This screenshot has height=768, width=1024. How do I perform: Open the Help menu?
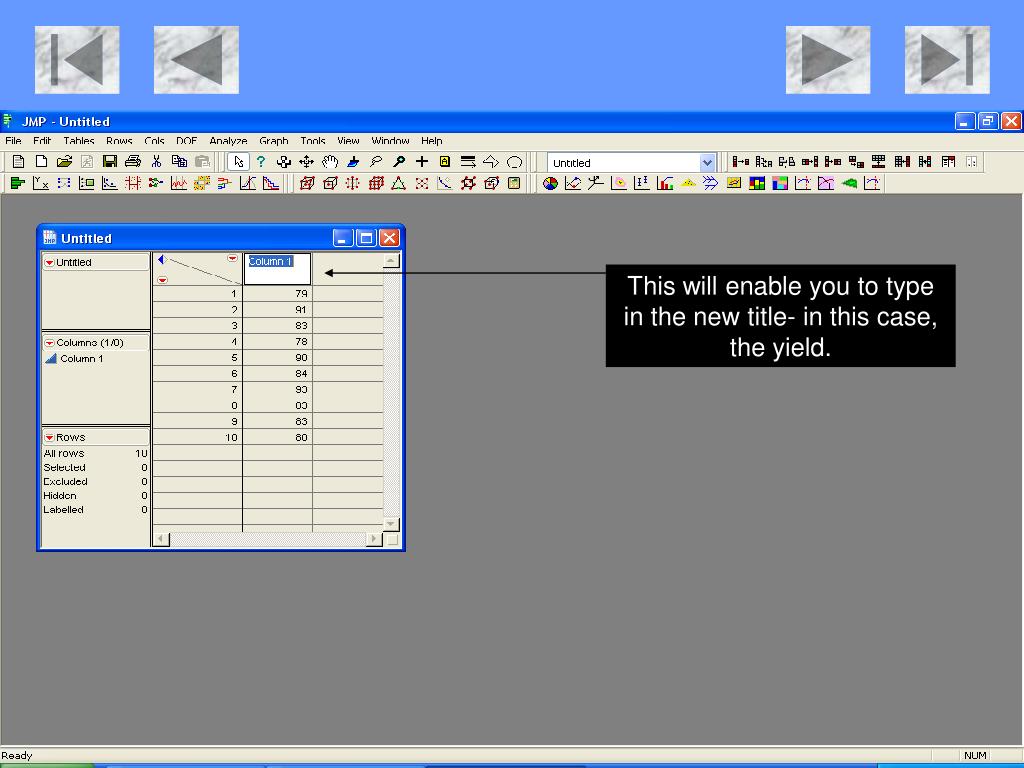[x=432, y=140]
